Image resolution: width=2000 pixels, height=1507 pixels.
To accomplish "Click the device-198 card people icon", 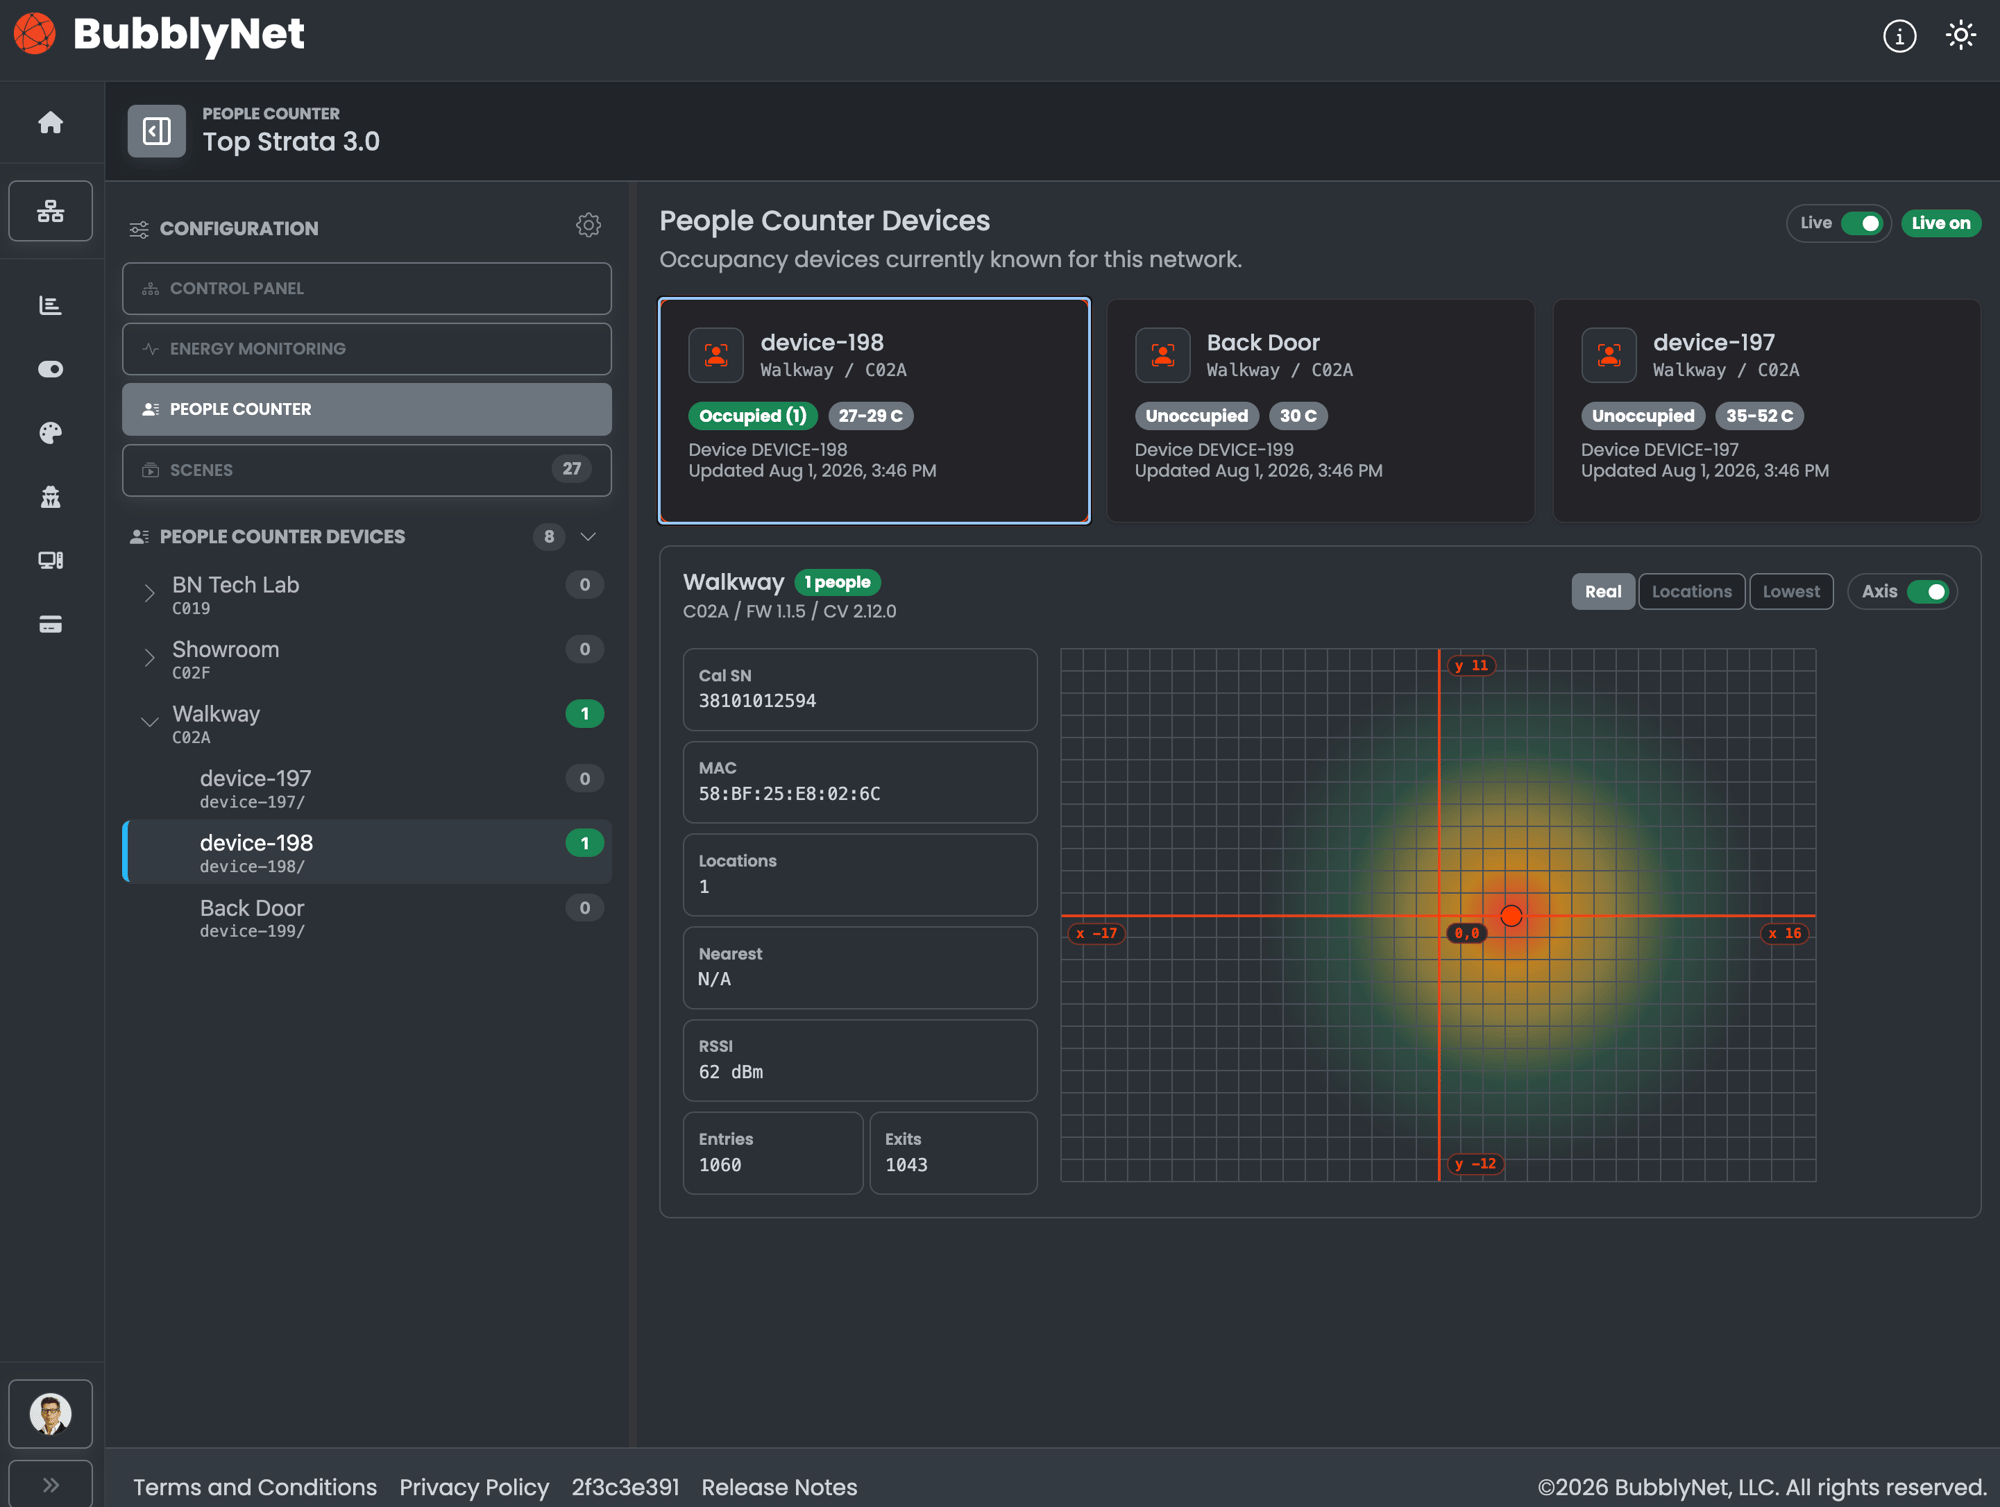I will 716,355.
